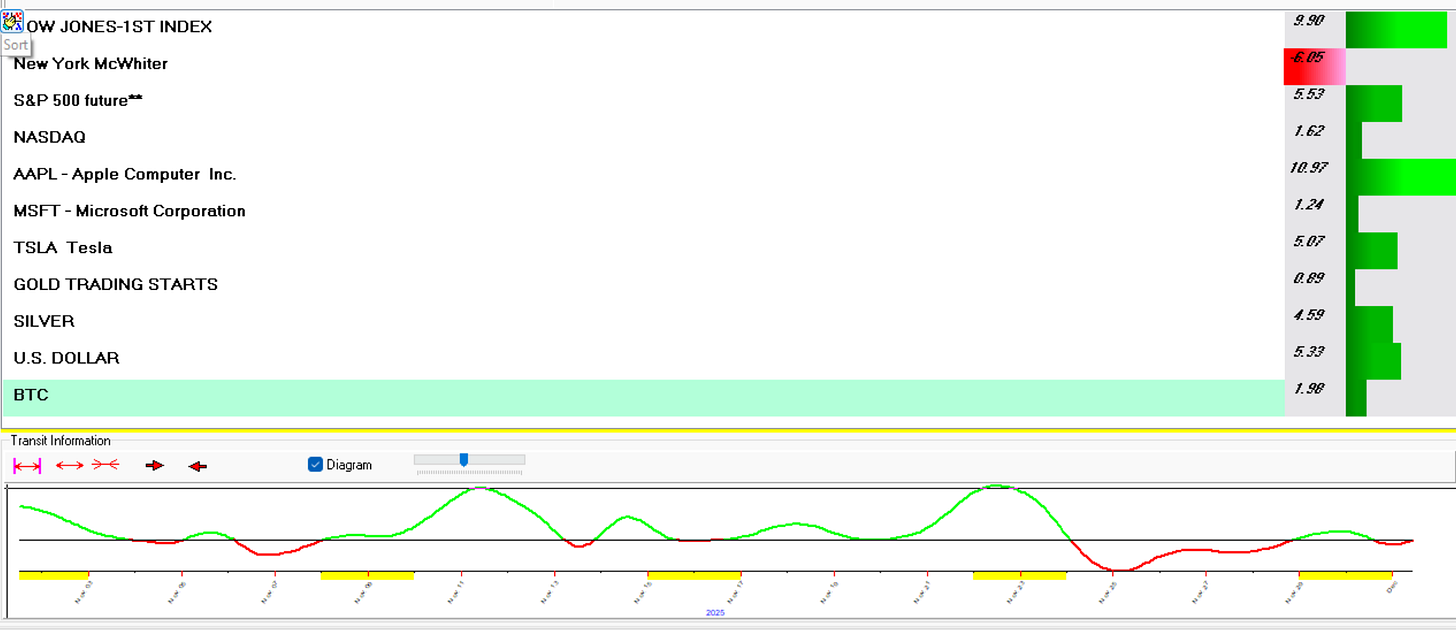
Task: Click the diagram zoom slider thumb
Action: coord(463,459)
